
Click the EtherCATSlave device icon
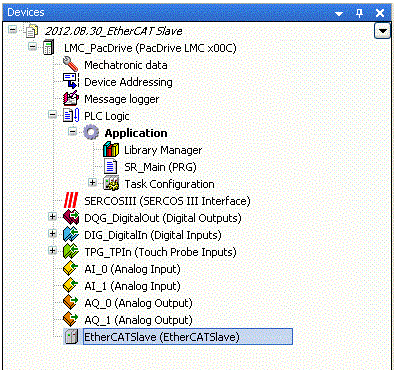pyautogui.click(x=71, y=336)
